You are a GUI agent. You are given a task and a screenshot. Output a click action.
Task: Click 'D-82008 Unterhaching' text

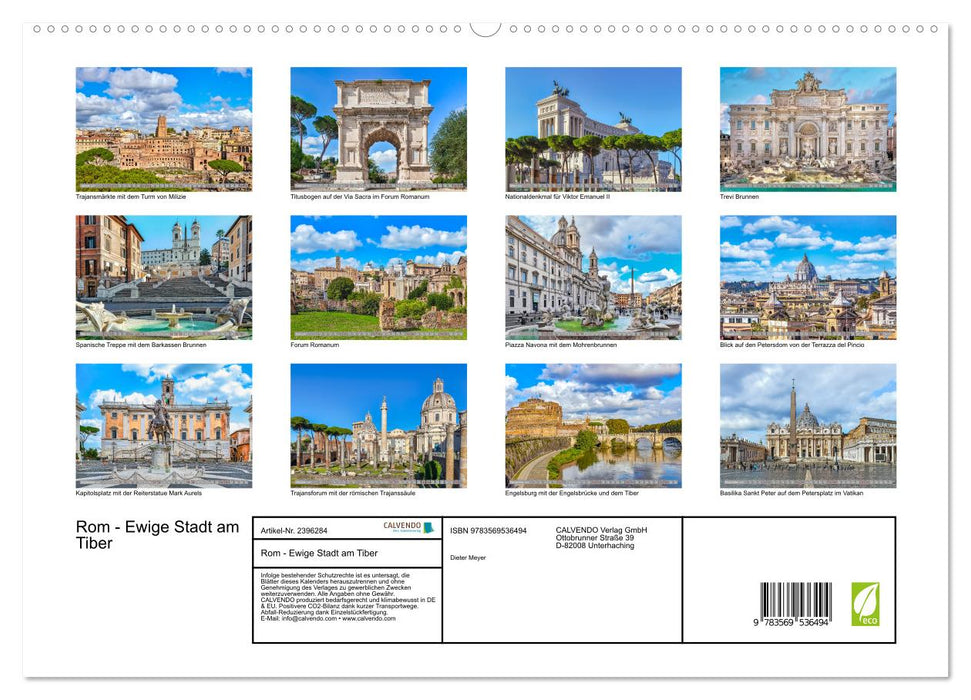(x=594, y=546)
